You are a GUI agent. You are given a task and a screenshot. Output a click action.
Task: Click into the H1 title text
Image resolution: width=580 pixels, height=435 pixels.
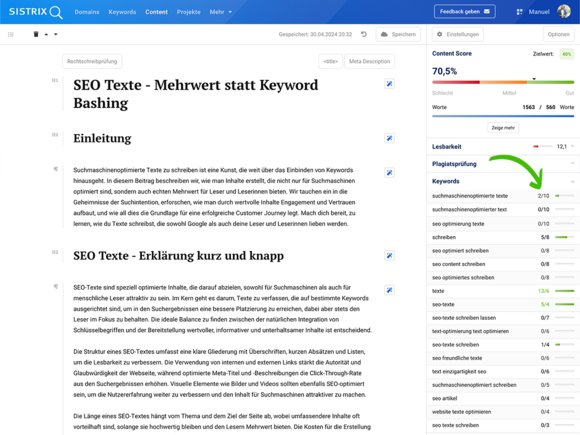pyautogui.click(x=196, y=94)
